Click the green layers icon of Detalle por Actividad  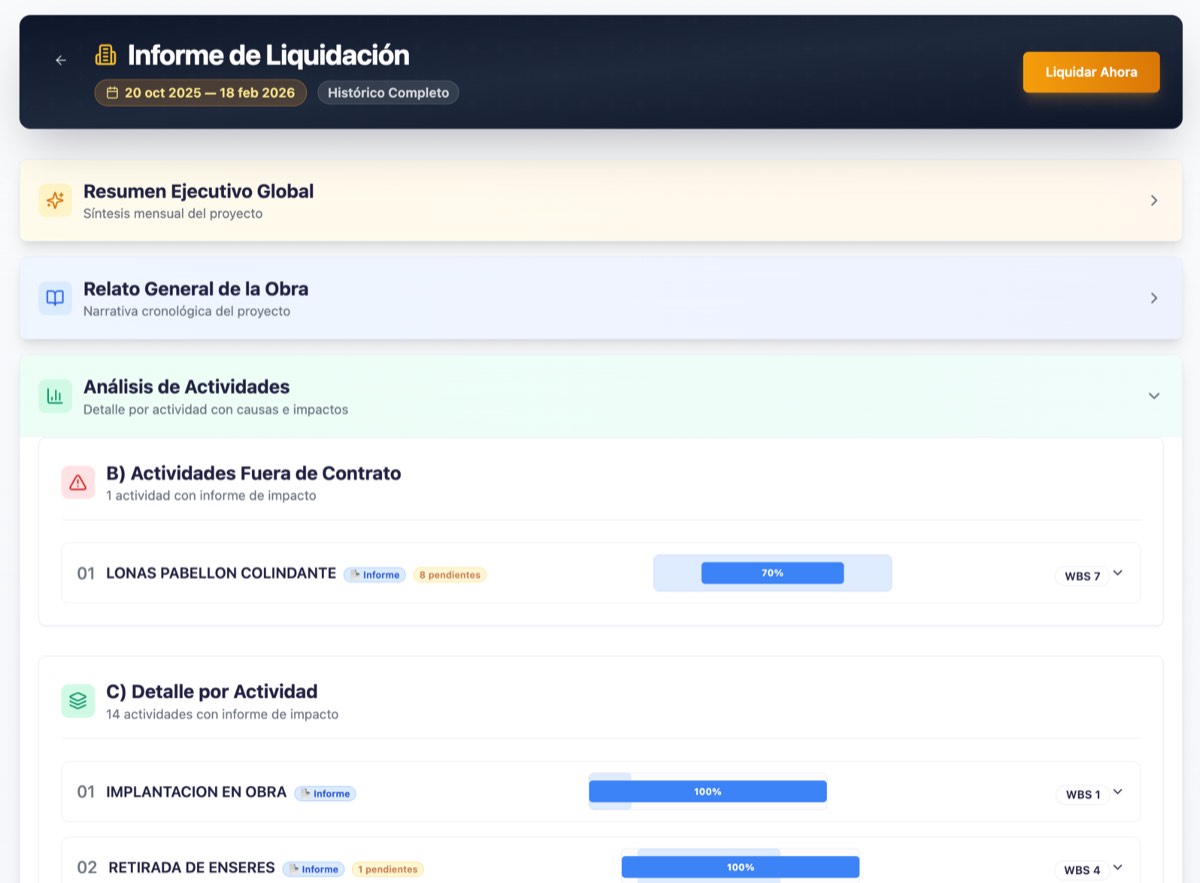78,701
